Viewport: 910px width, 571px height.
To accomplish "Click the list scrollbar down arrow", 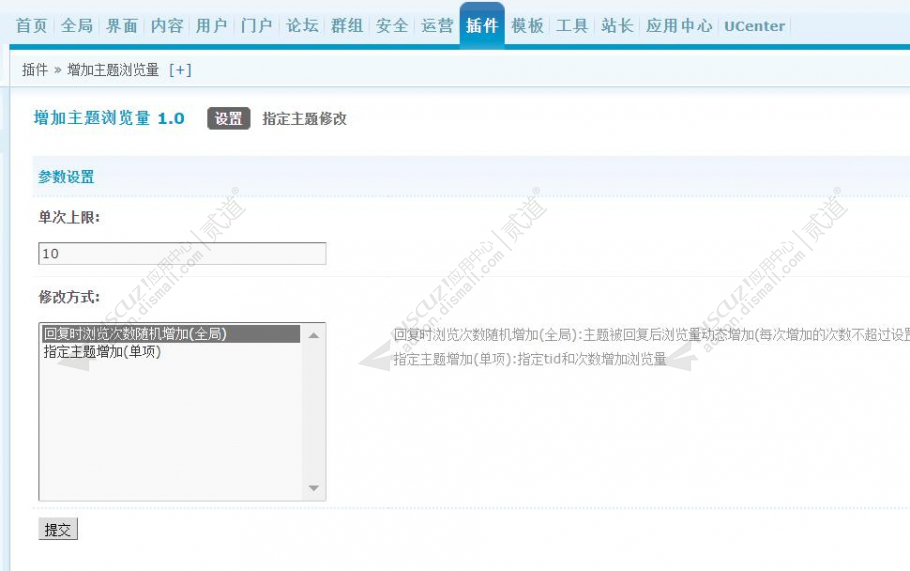I will 314,488.
